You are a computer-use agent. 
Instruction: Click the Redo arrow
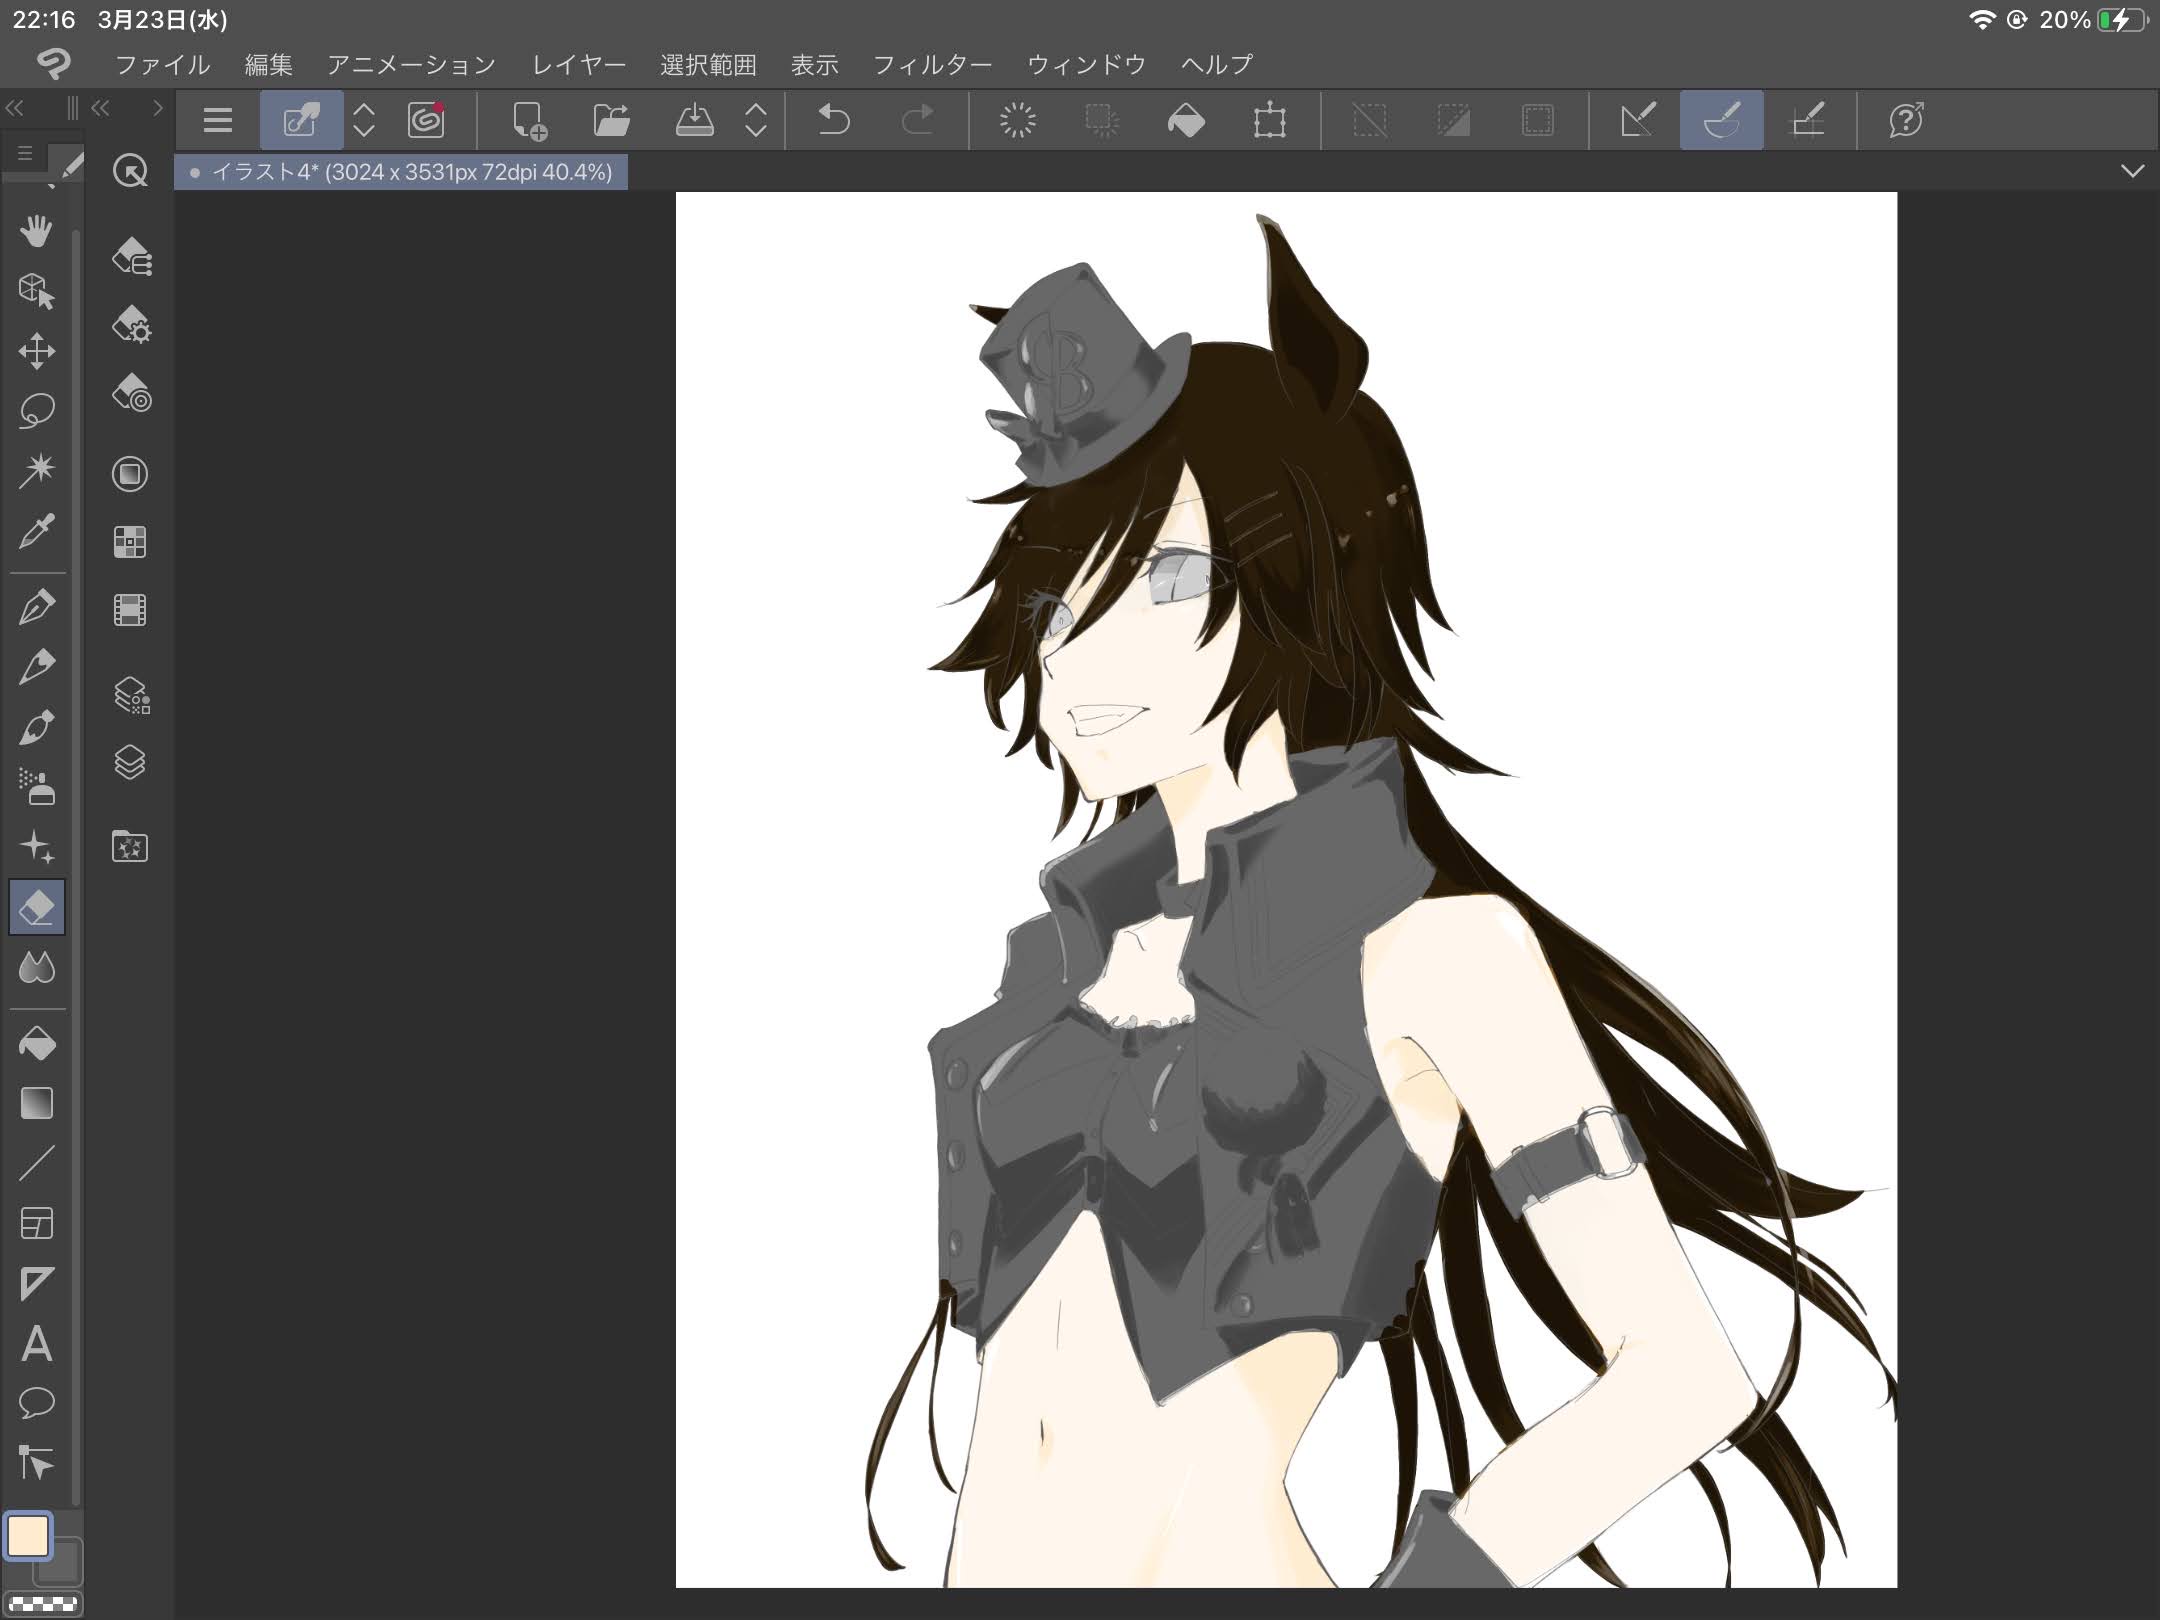[x=917, y=121]
